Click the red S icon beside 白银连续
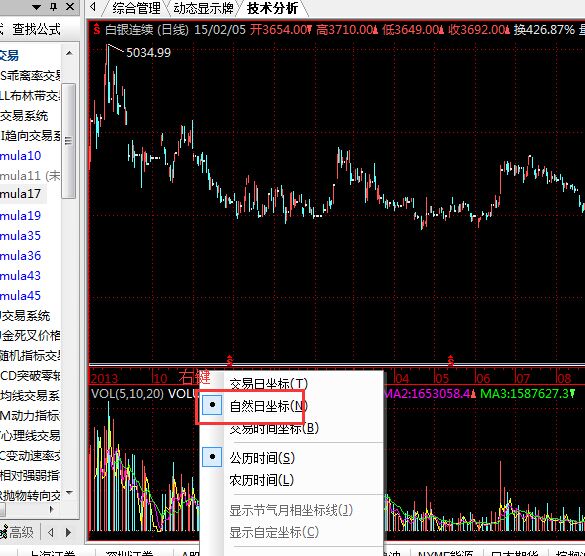 [x=97, y=29]
